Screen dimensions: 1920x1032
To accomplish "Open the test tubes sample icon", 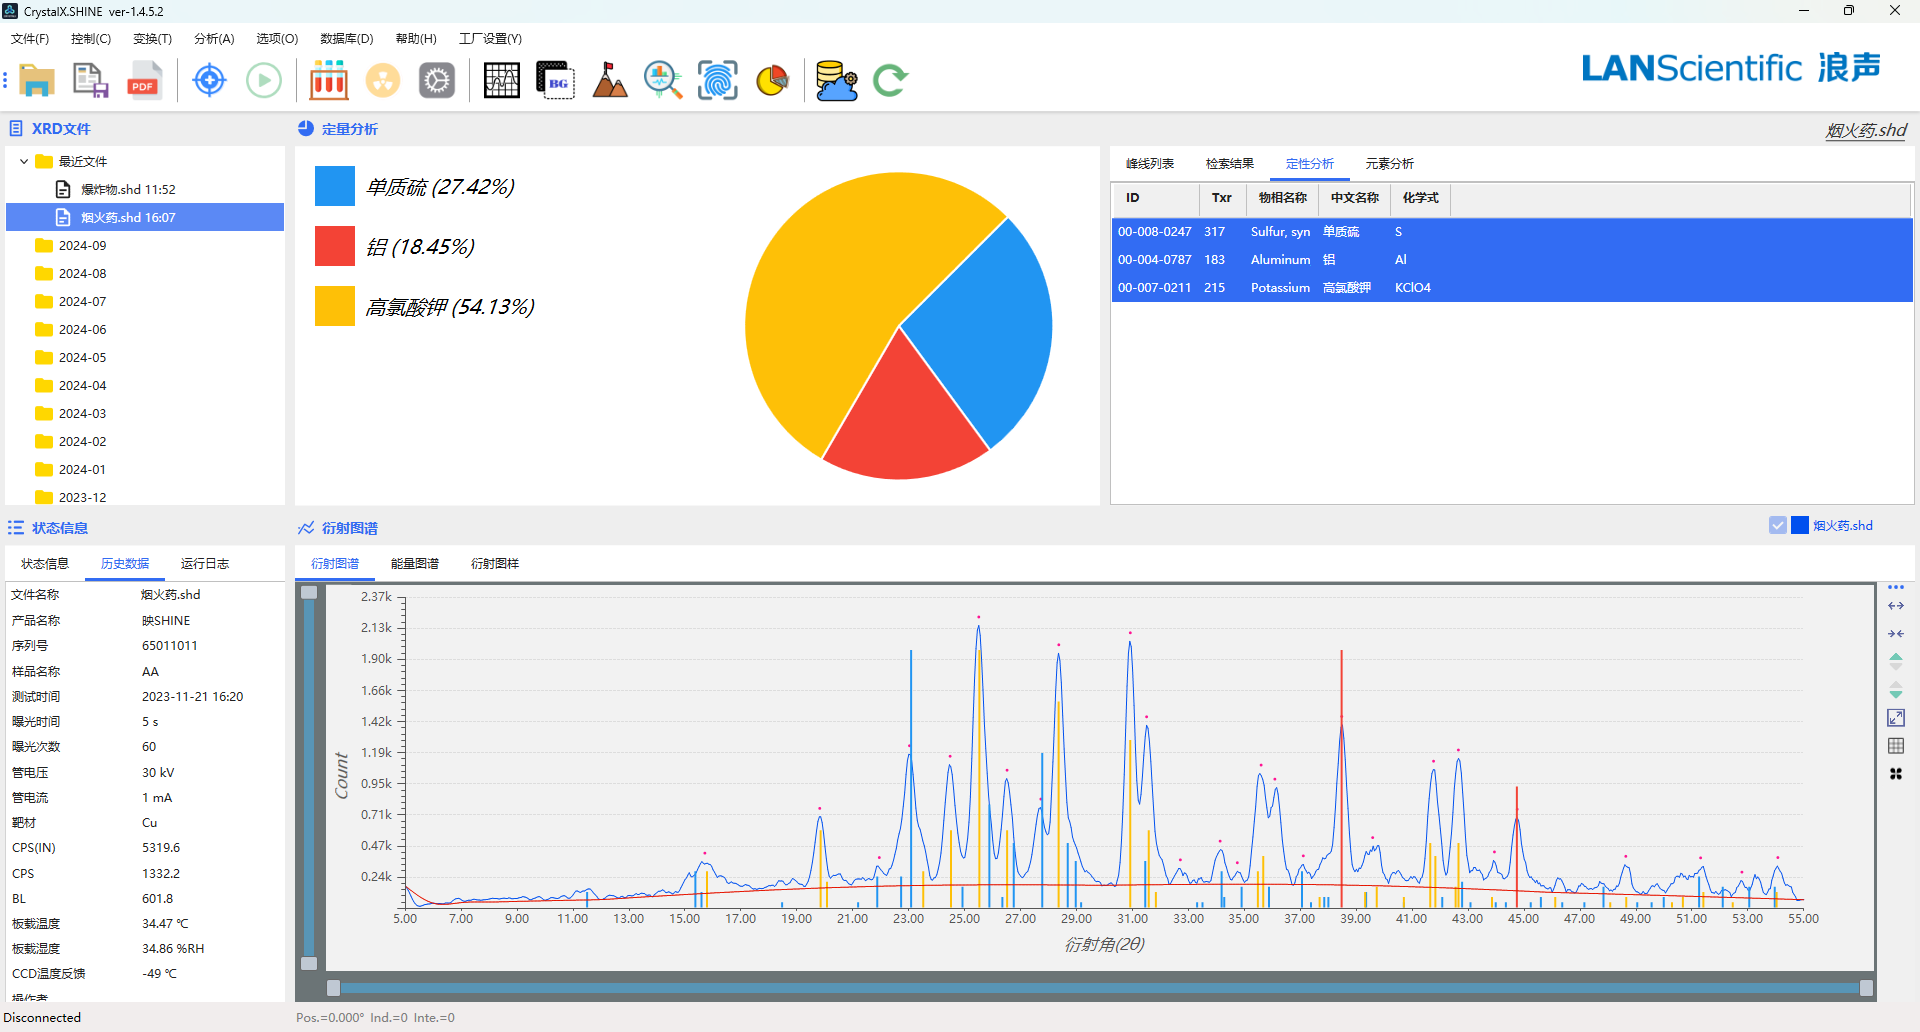I will coord(328,80).
